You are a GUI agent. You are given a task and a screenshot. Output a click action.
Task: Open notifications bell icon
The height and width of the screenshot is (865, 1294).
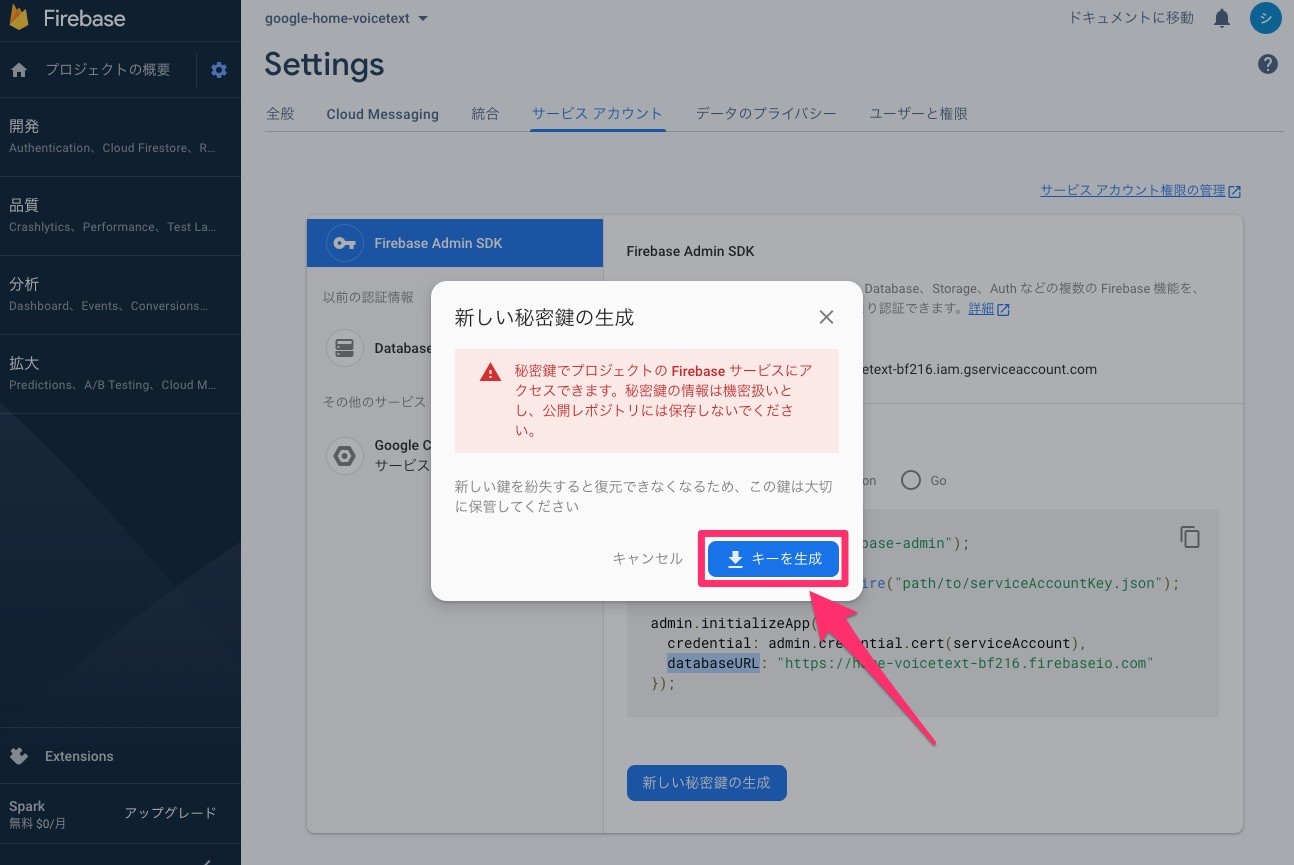click(1222, 18)
